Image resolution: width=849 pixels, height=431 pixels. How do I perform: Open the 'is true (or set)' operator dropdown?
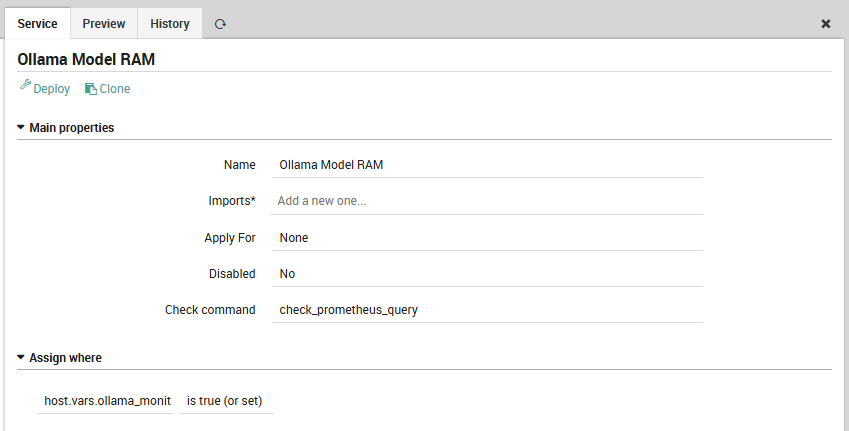226,400
